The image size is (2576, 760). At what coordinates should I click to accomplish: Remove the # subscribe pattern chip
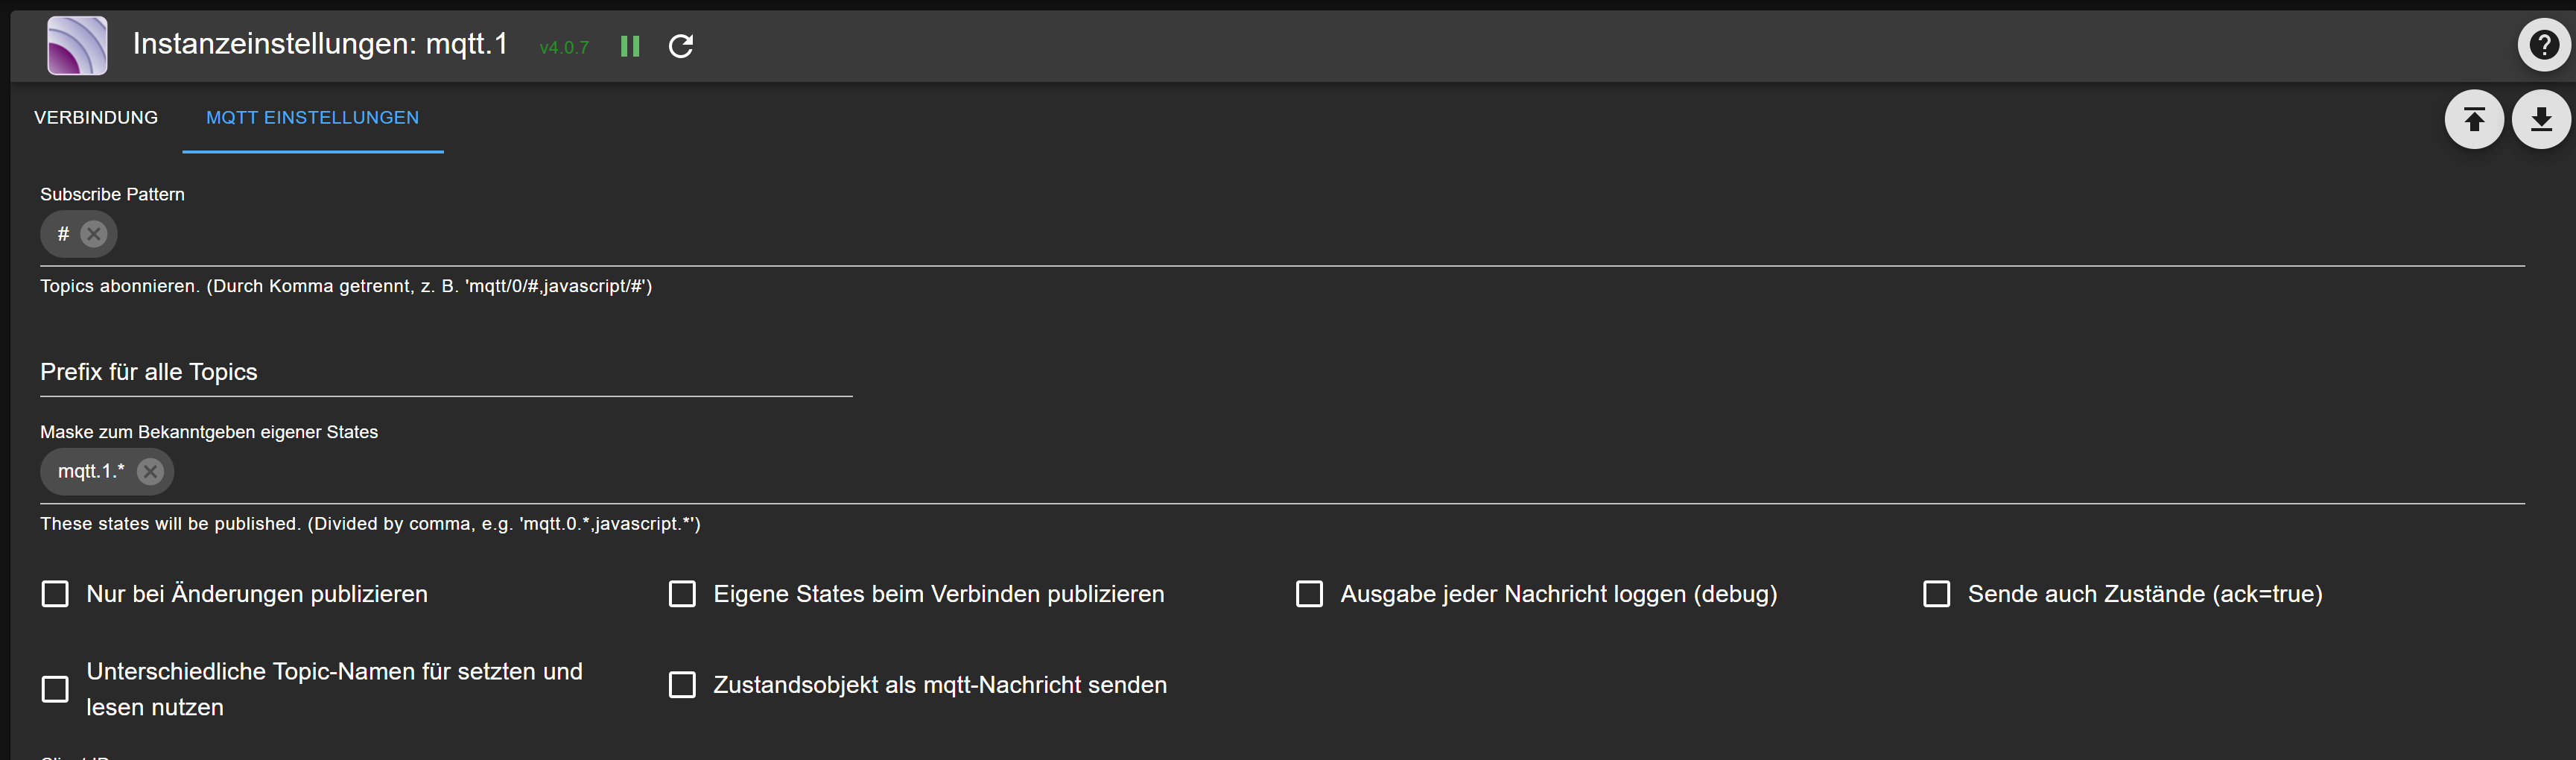94,234
